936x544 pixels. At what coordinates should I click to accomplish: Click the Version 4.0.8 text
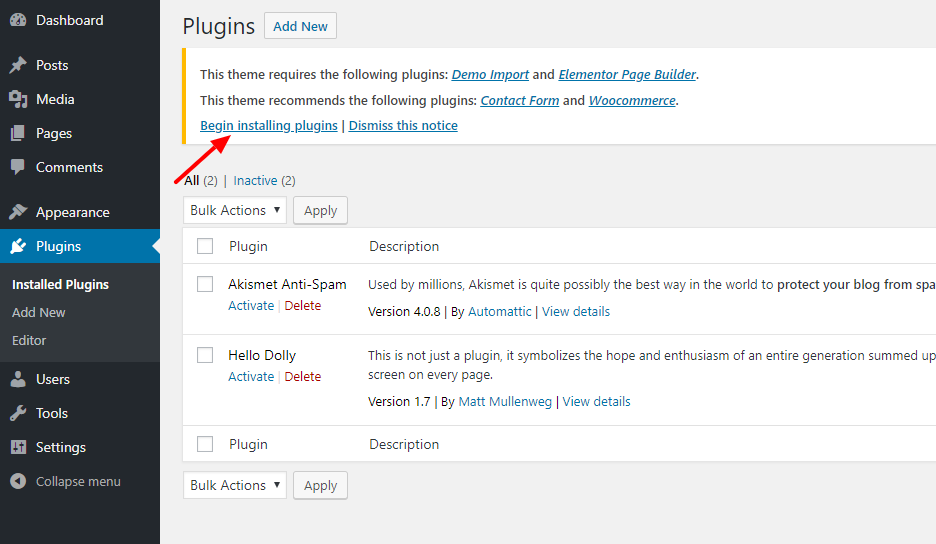click(x=404, y=311)
